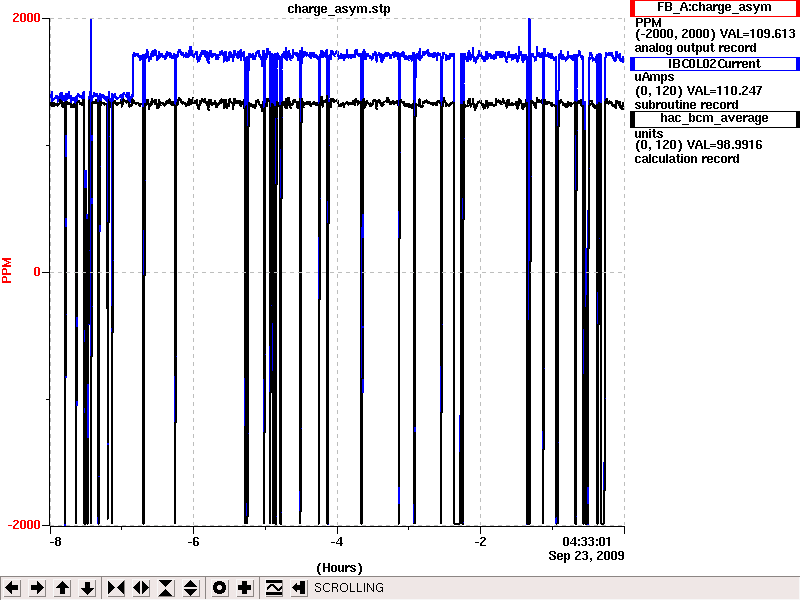
Task: Click the charge_asym.stp plot title
Action: 339,9
